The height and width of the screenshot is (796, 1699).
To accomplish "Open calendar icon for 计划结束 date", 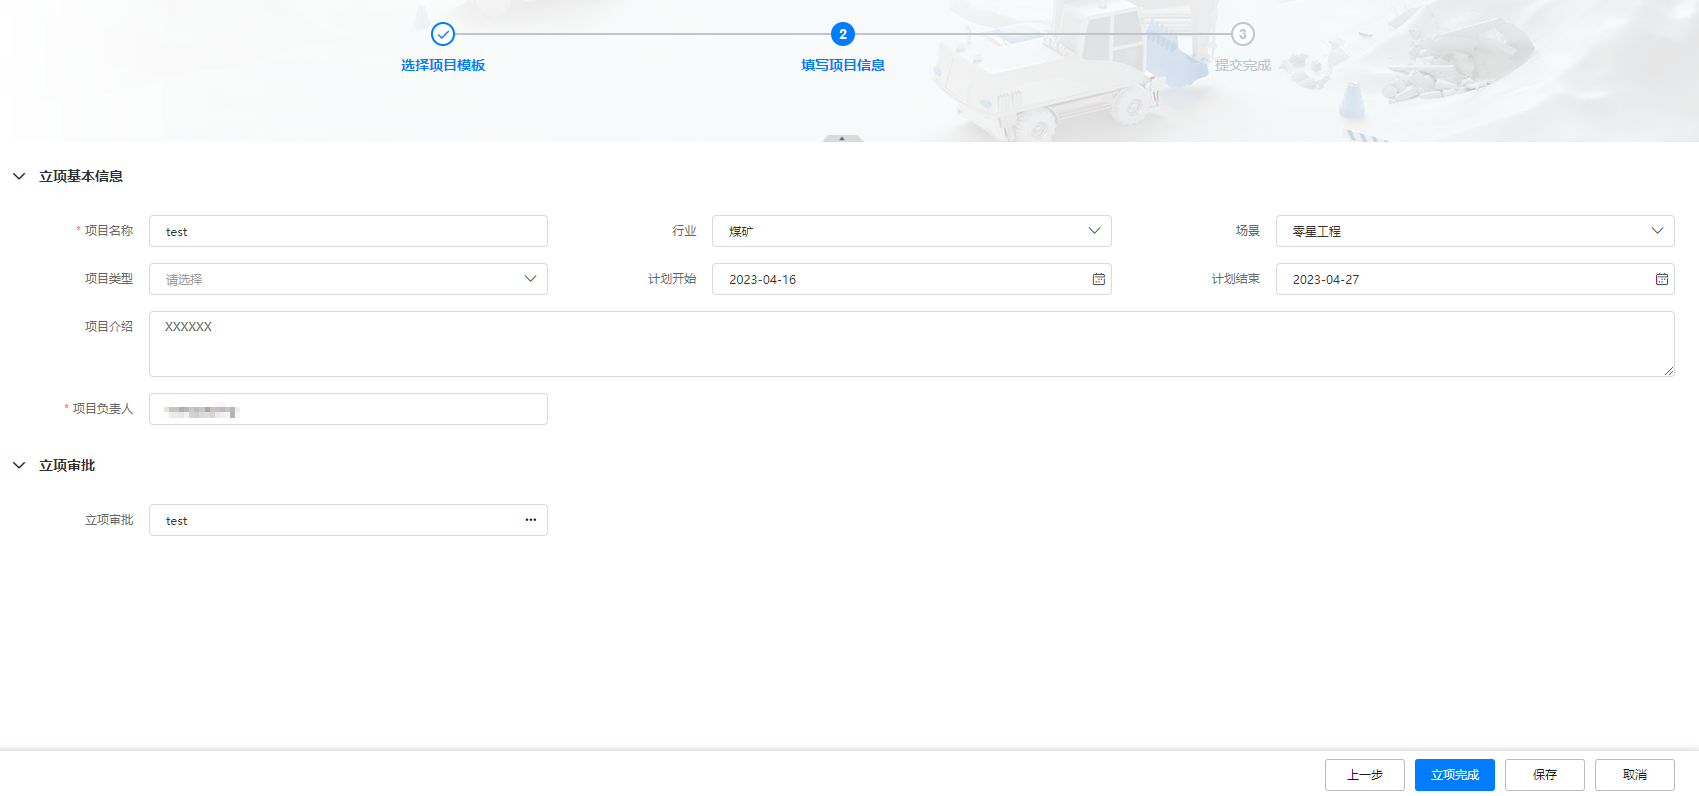I will pyautogui.click(x=1661, y=279).
